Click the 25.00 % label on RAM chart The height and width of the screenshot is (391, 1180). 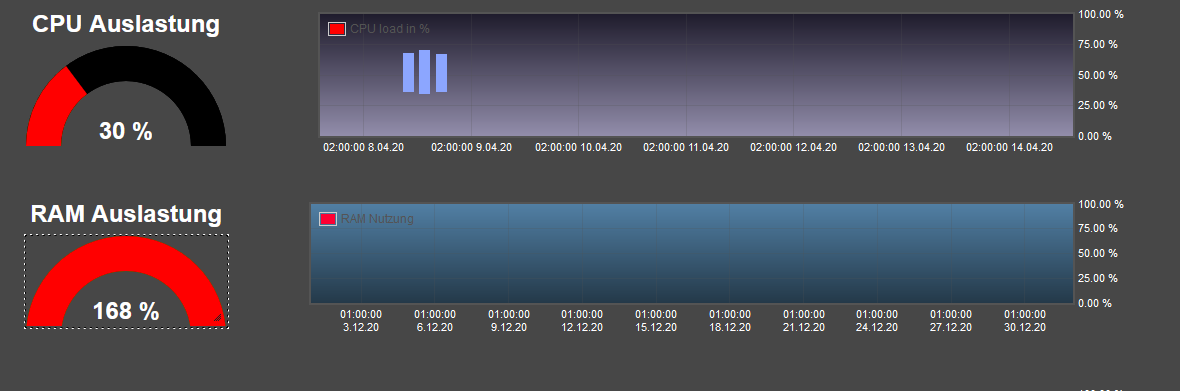point(1098,278)
